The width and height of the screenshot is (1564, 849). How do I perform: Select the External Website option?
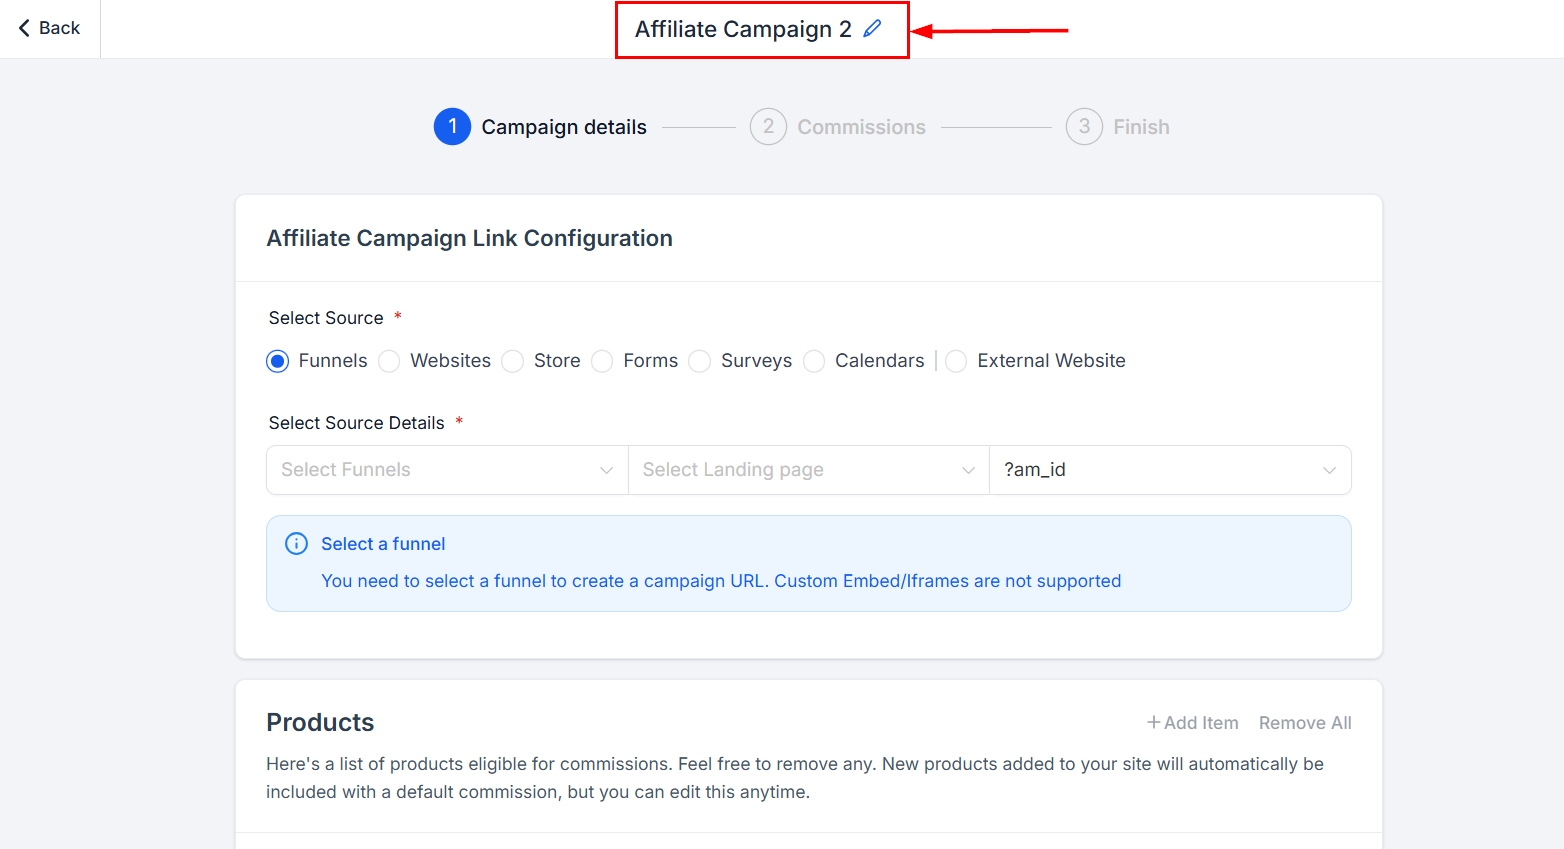click(x=956, y=361)
